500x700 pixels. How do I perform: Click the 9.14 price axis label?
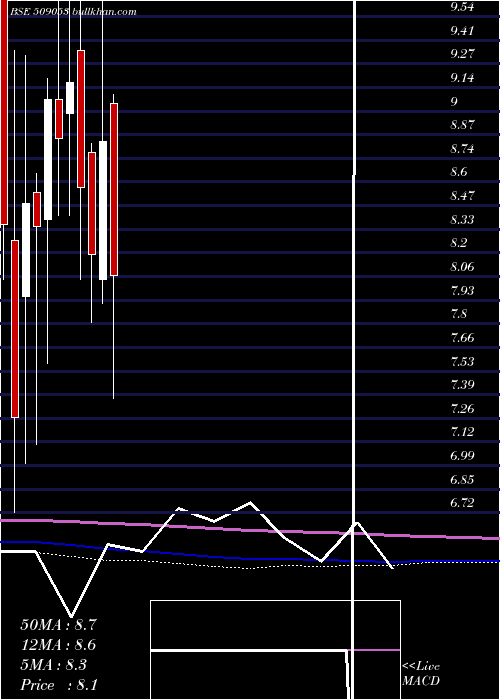tap(462, 78)
